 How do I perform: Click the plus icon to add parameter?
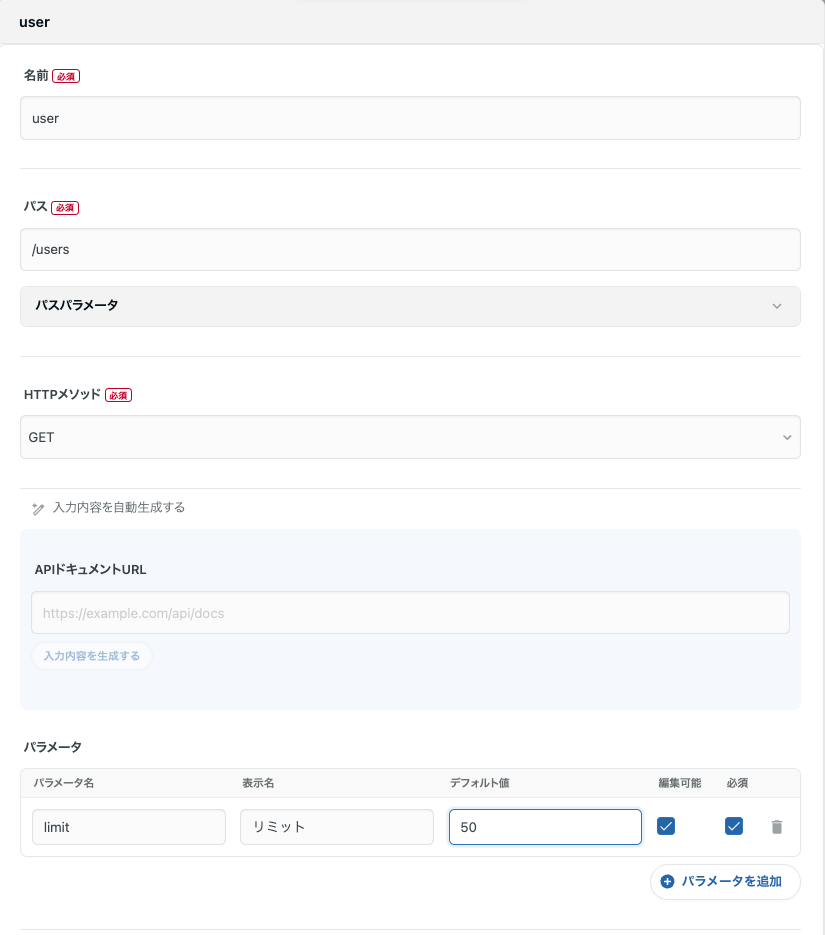coord(668,882)
